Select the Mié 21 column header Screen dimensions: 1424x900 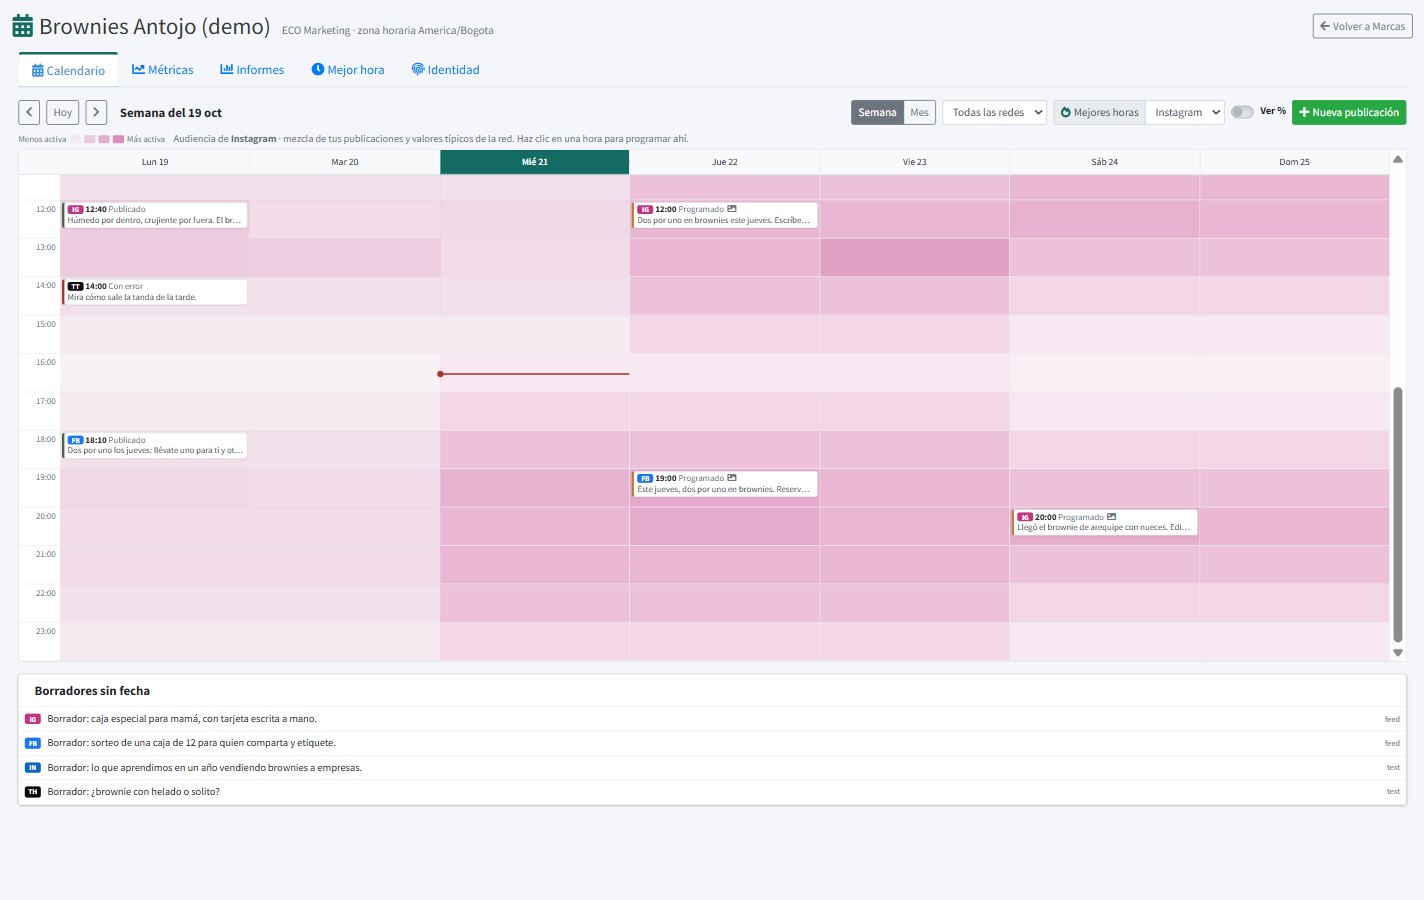[535, 162]
